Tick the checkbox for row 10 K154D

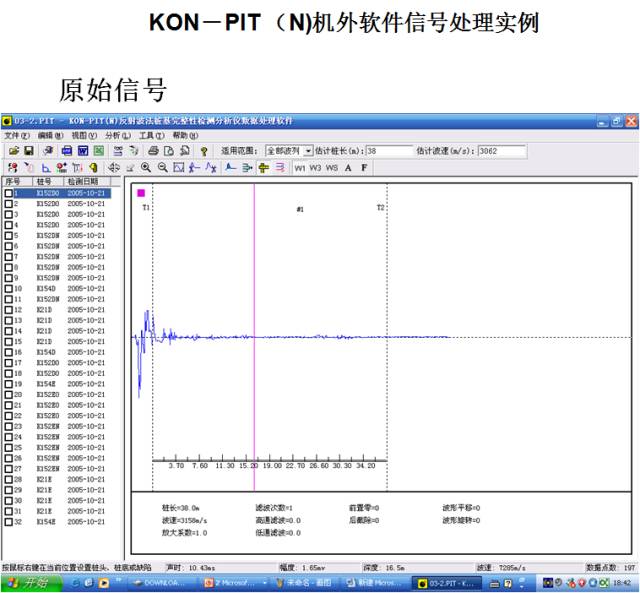[9, 288]
